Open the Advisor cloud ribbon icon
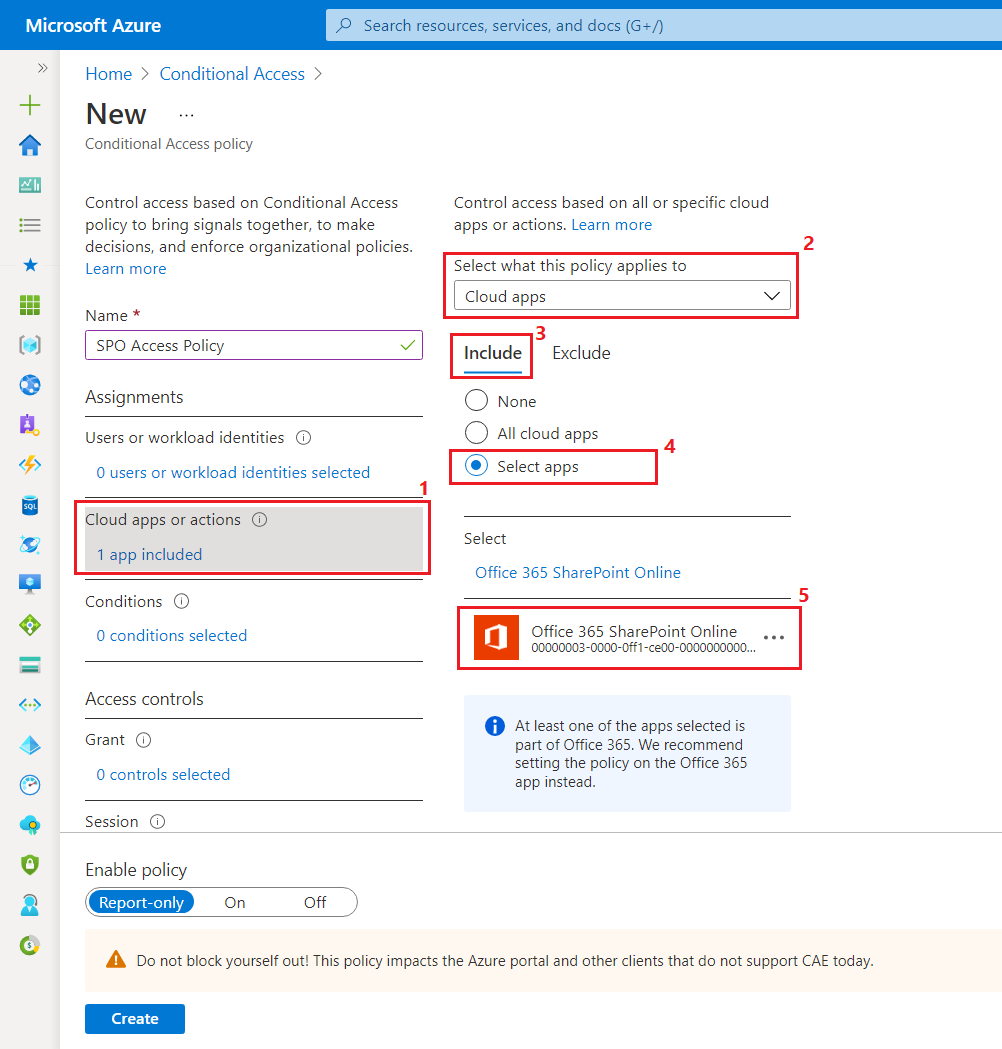 (x=29, y=825)
